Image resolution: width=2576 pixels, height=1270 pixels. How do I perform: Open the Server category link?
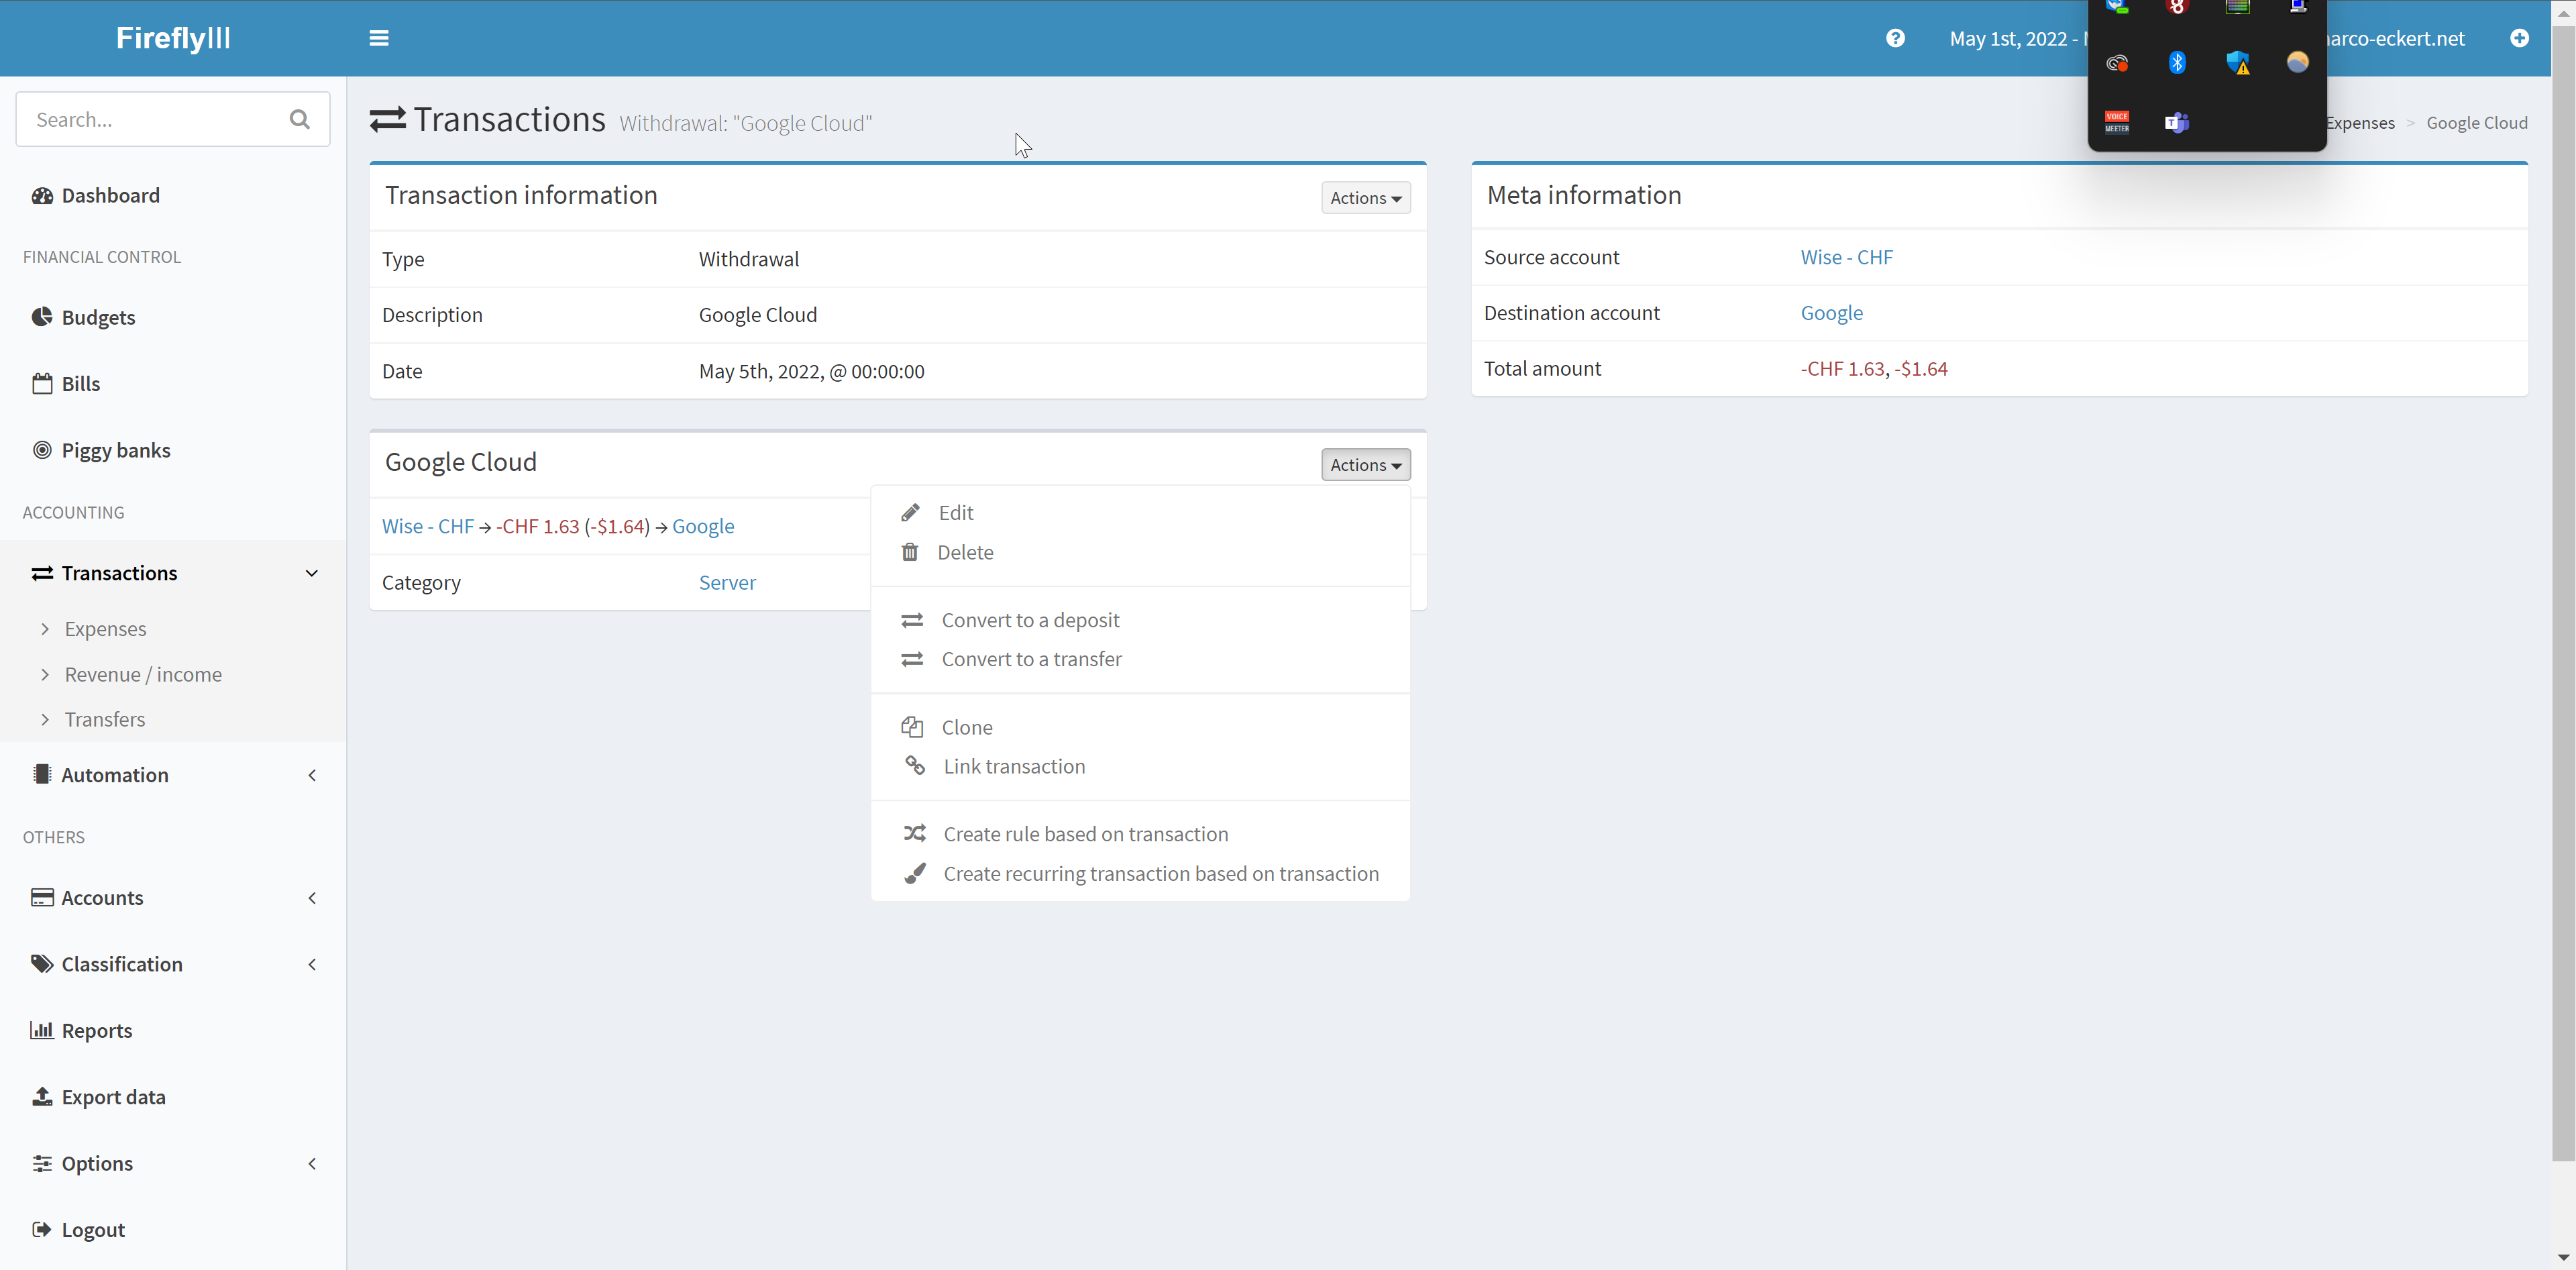tap(727, 582)
